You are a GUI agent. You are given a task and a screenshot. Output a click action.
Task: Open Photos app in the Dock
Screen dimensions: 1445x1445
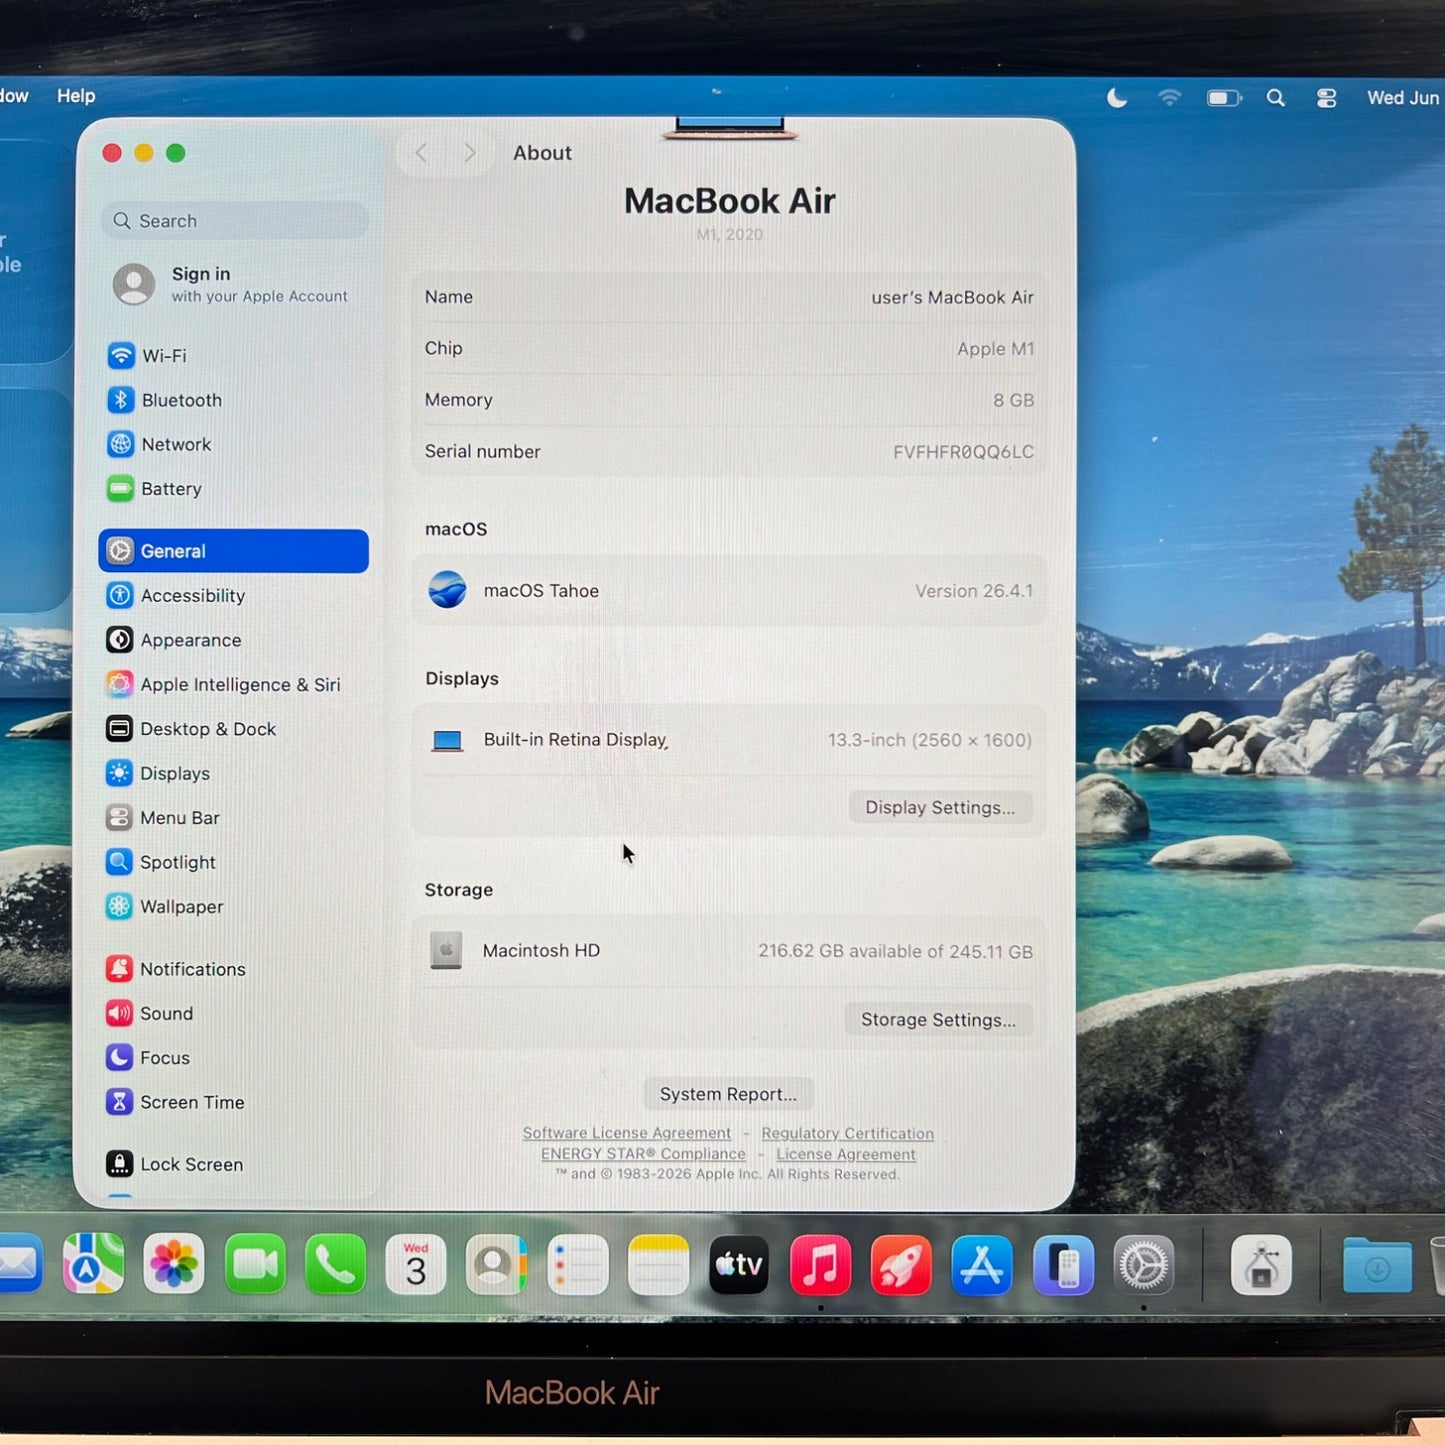click(x=174, y=1264)
